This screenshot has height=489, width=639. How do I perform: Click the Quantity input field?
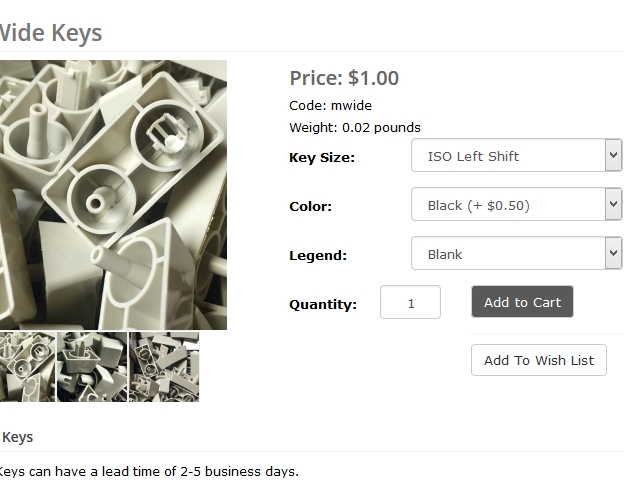tap(410, 303)
